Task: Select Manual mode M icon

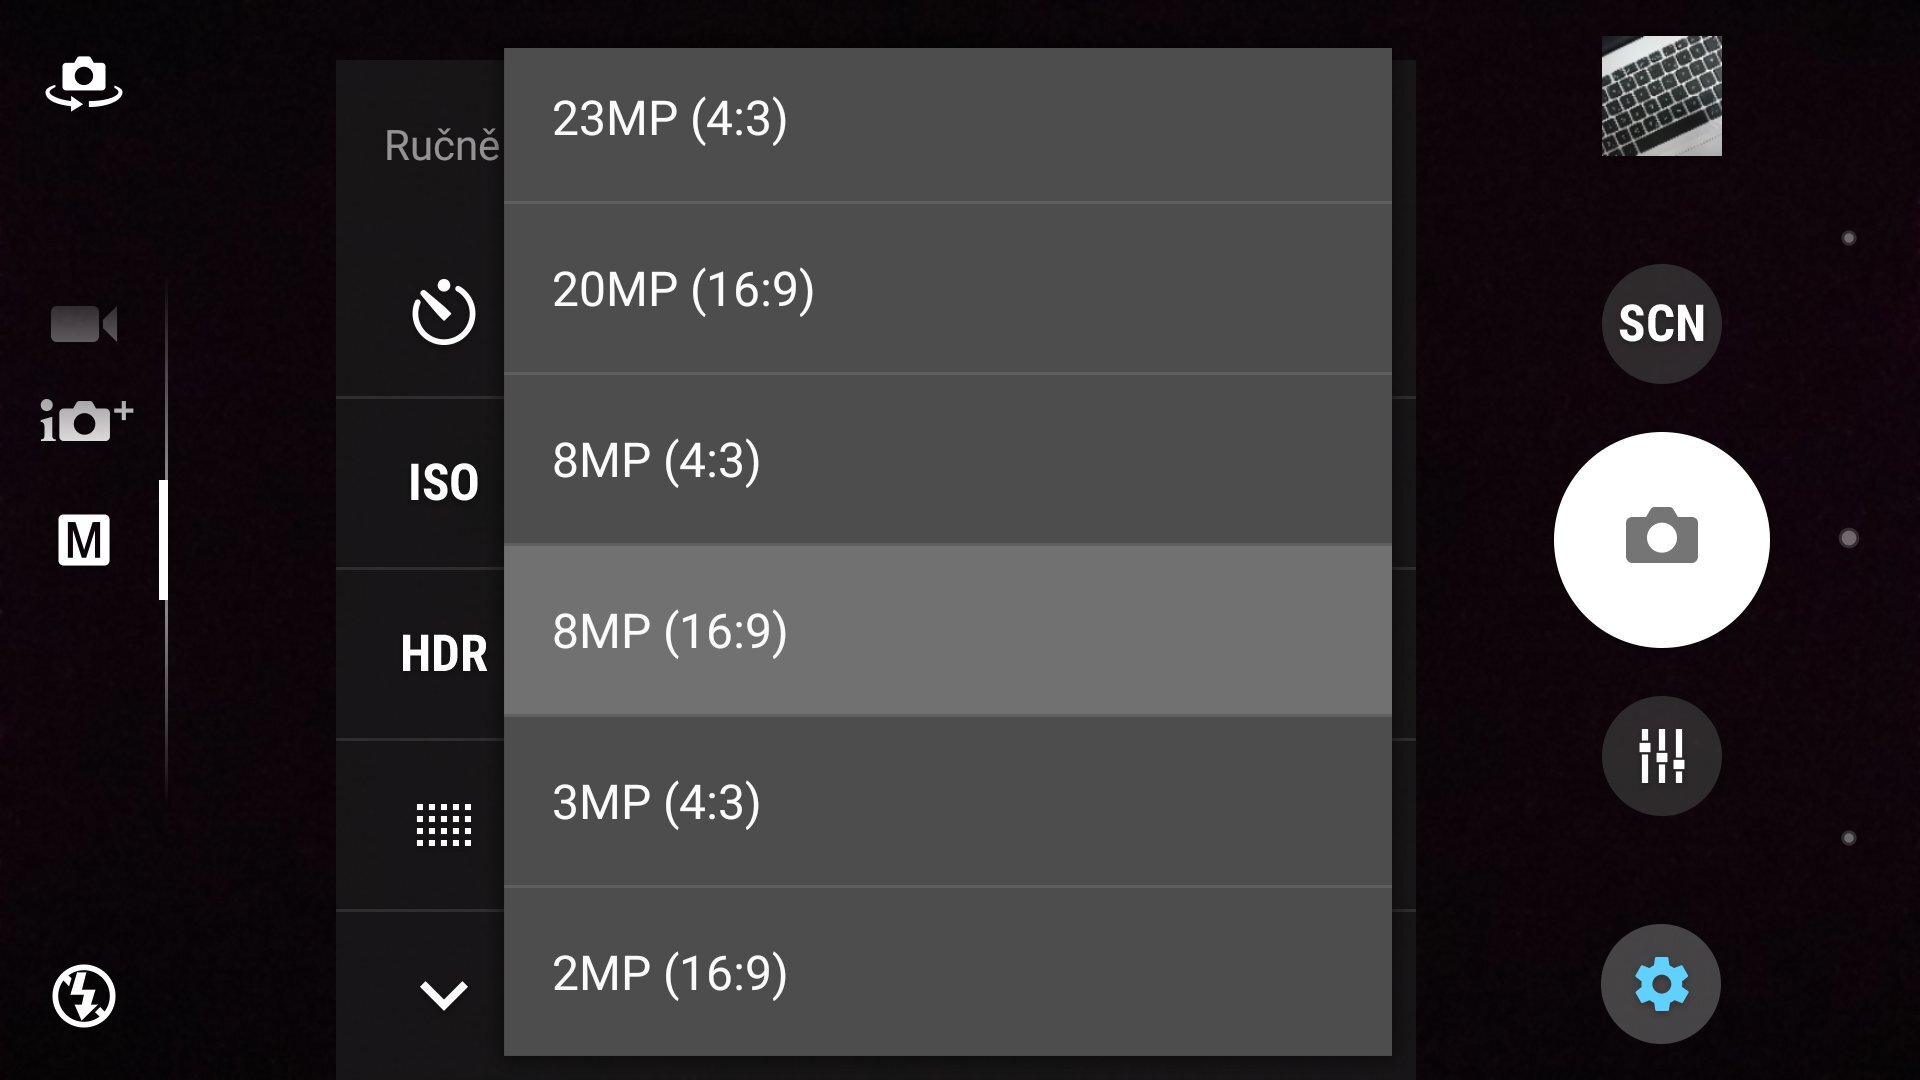Action: [x=84, y=541]
